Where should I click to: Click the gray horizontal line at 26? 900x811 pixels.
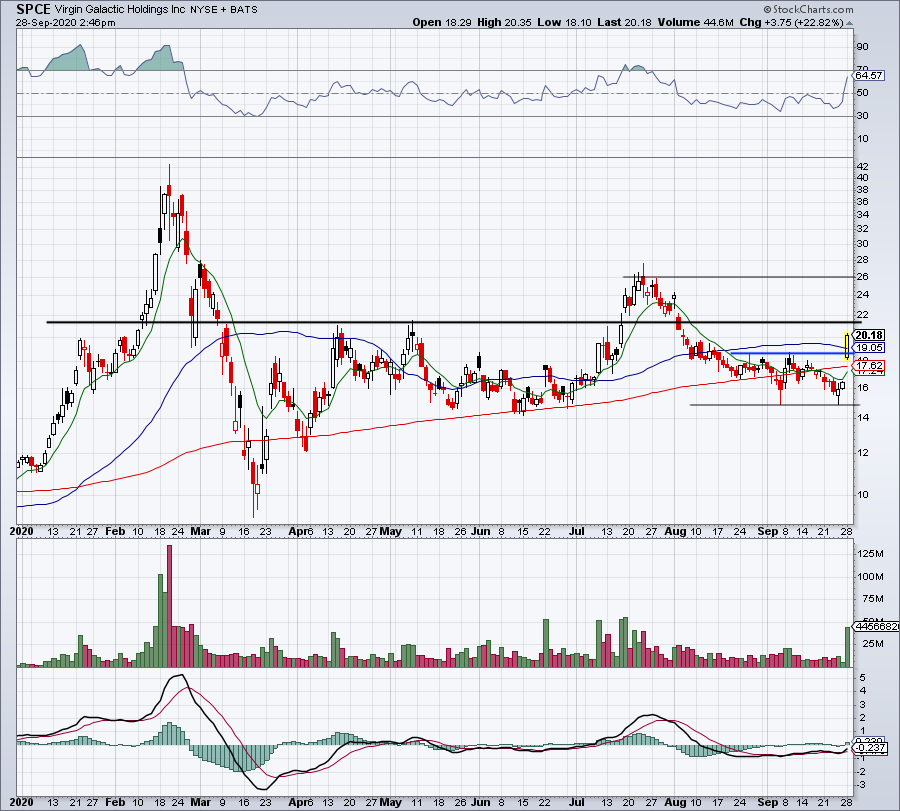[x=738, y=277]
